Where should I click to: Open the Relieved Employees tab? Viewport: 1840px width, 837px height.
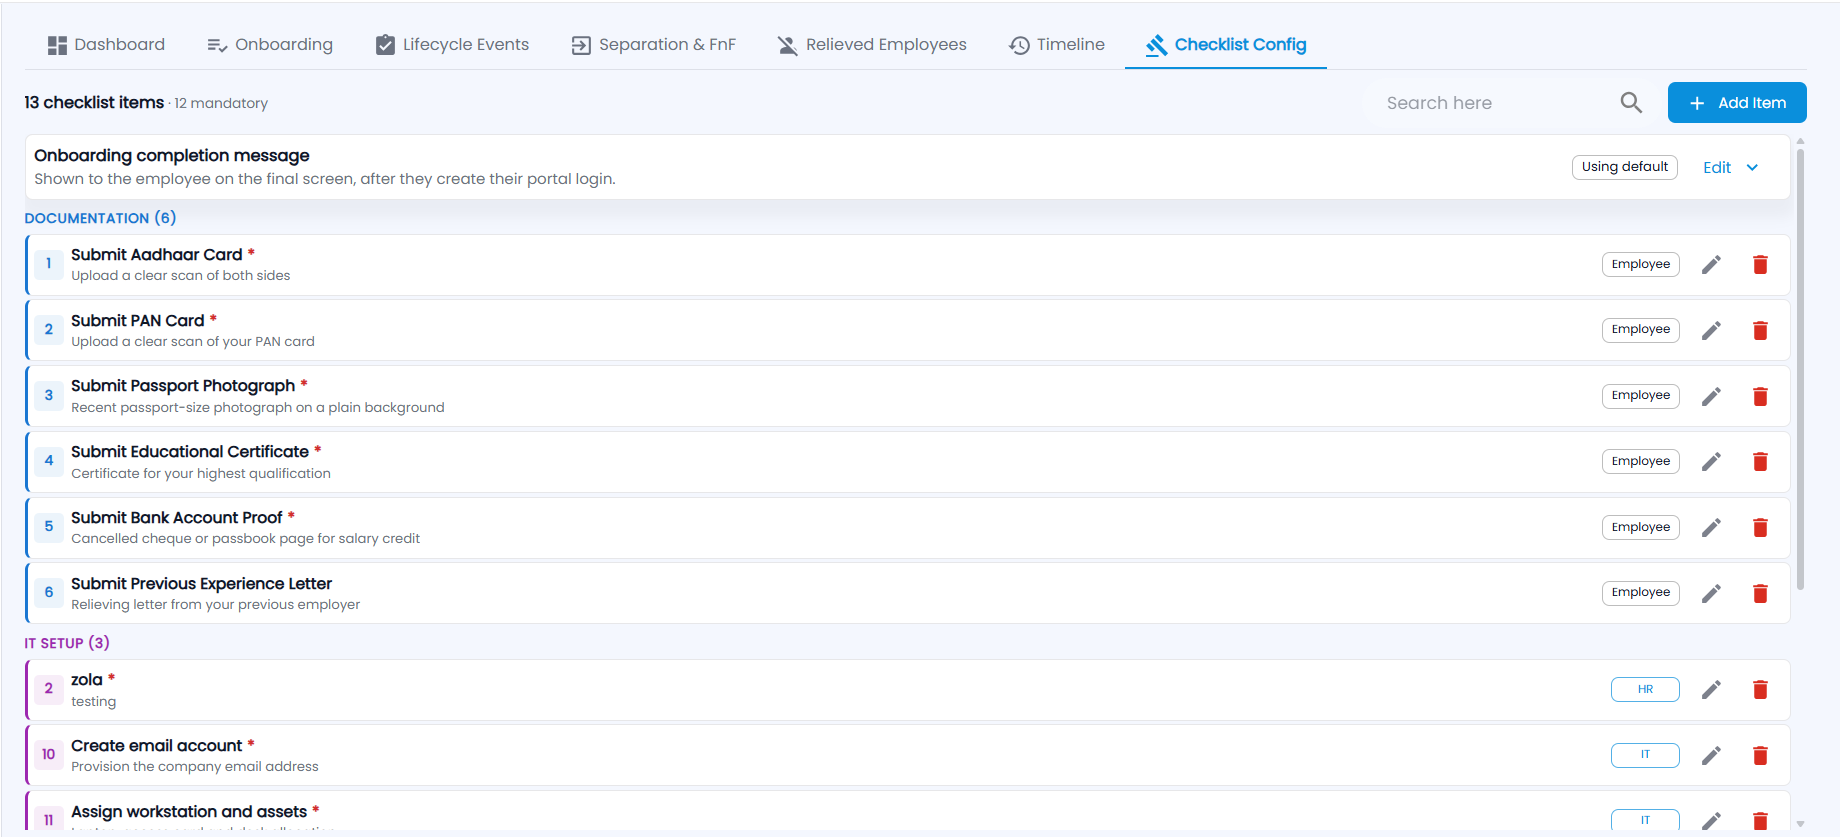click(x=872, y=45)
